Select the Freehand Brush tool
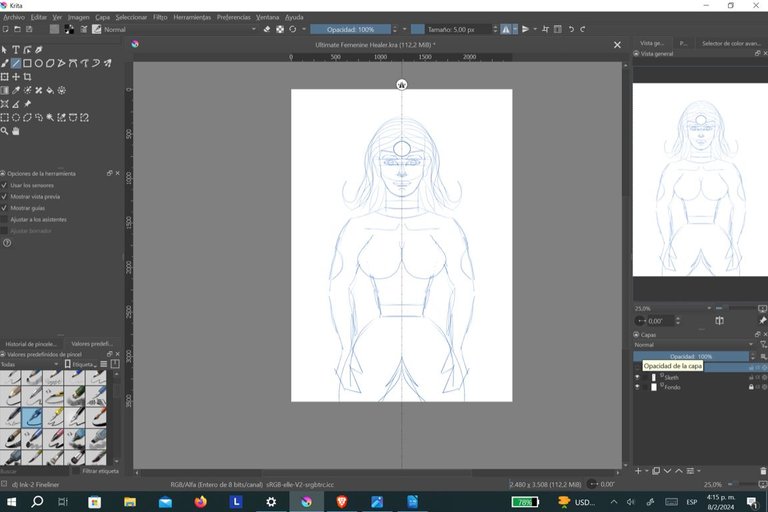 (4, 63)
